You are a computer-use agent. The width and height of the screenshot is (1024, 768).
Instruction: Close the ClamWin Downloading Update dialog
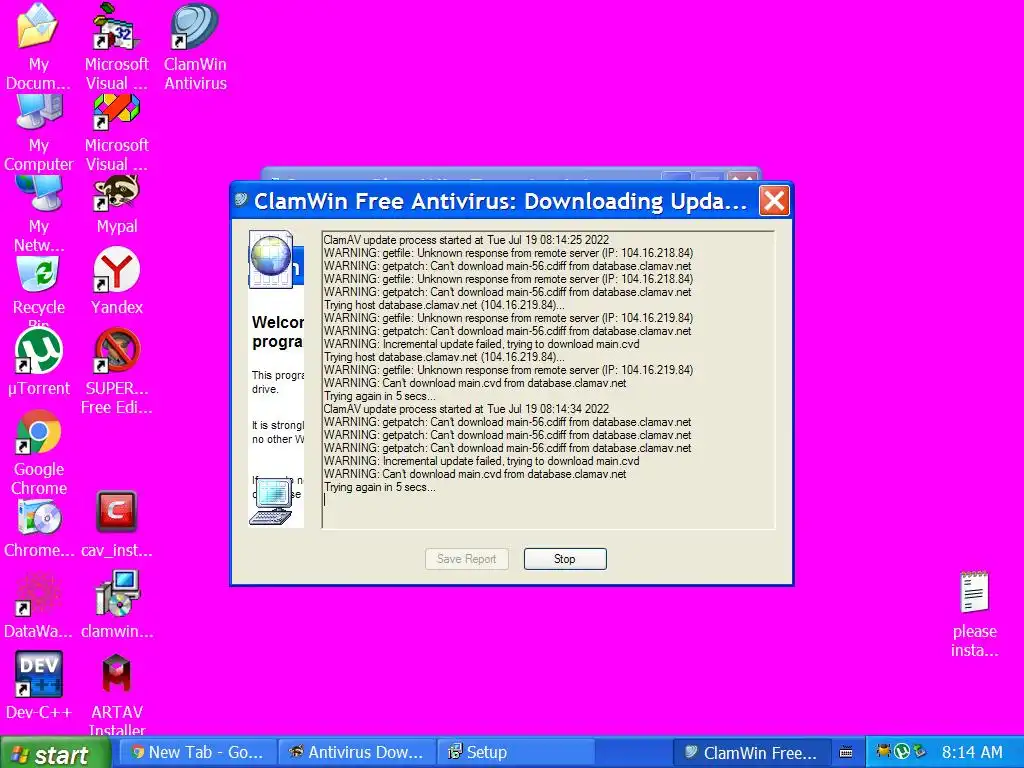click(x=774, y=200)
